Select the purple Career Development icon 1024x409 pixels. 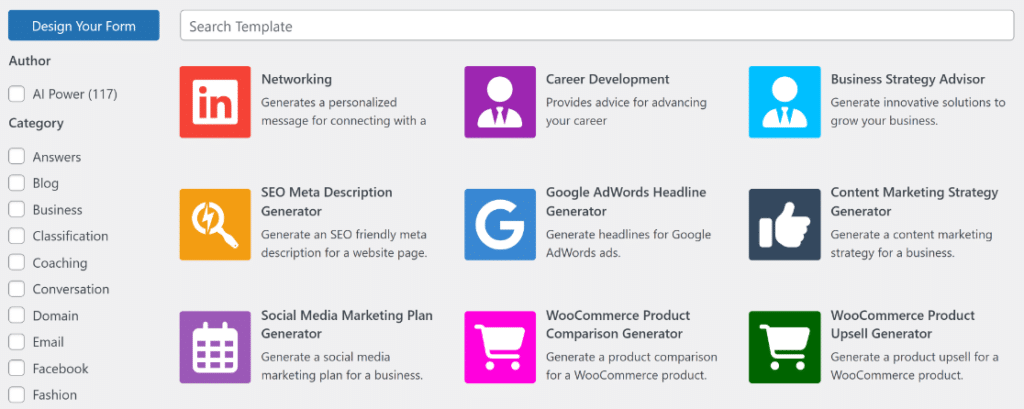500,102
